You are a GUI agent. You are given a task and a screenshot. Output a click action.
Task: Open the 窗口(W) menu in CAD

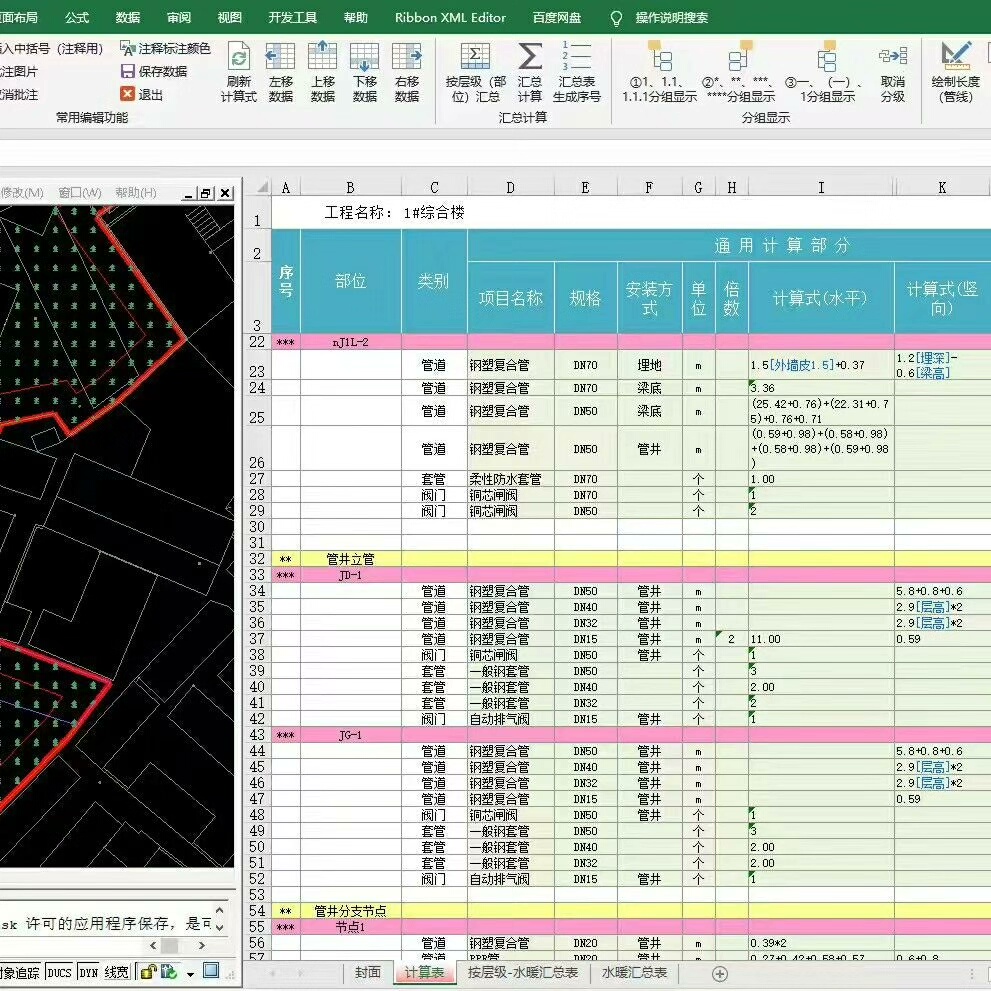[80, 193]
